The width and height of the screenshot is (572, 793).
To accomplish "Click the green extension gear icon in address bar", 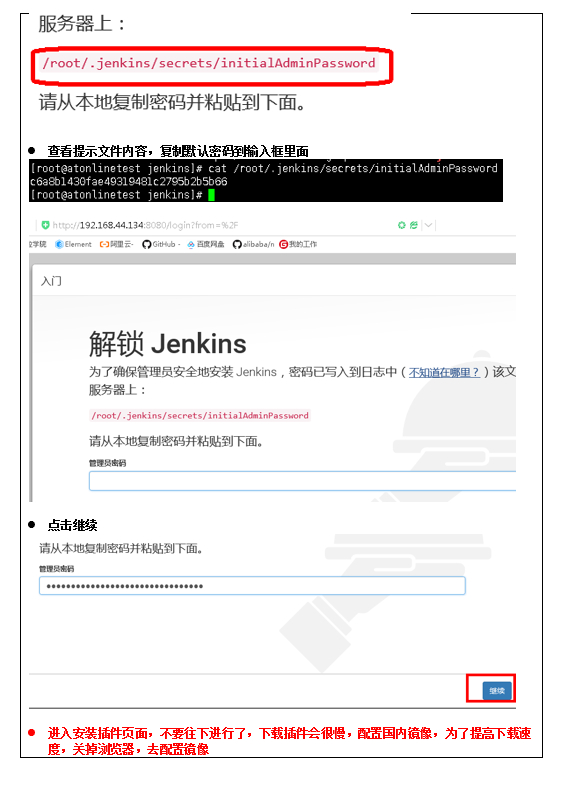I will pos(401,225).
